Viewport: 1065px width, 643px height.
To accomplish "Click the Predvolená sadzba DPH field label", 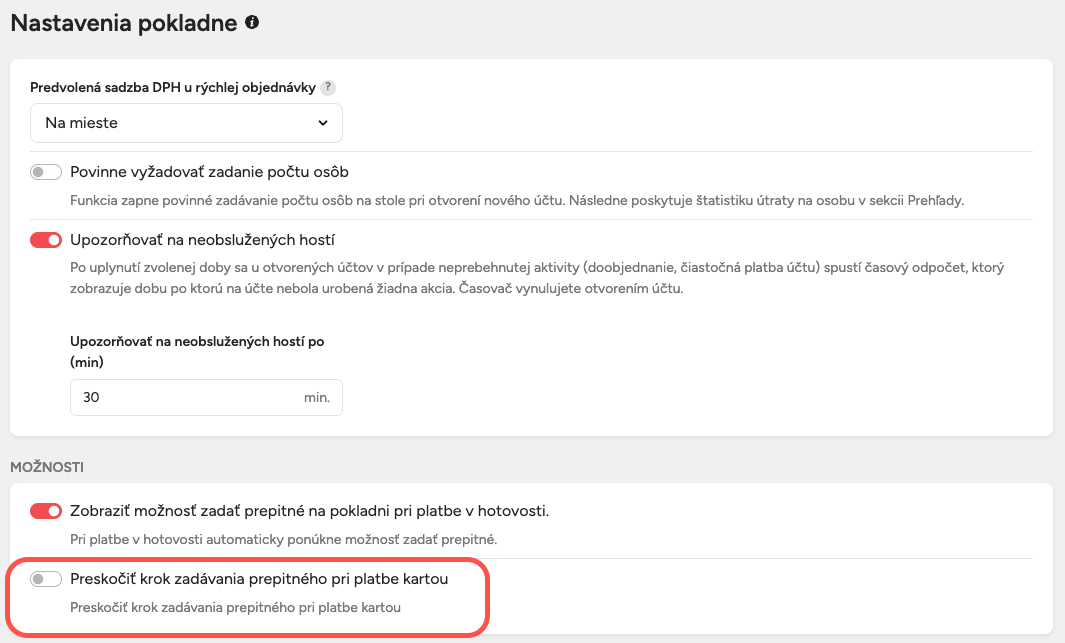I will [173, 88].
